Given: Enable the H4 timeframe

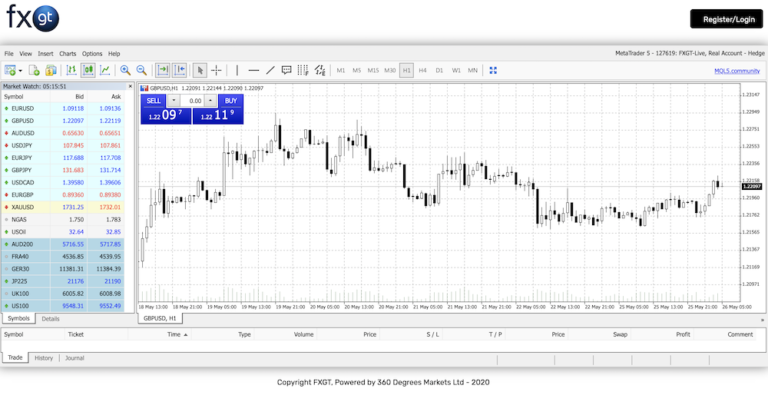Looking at the screenshot, I should (423, 70).
